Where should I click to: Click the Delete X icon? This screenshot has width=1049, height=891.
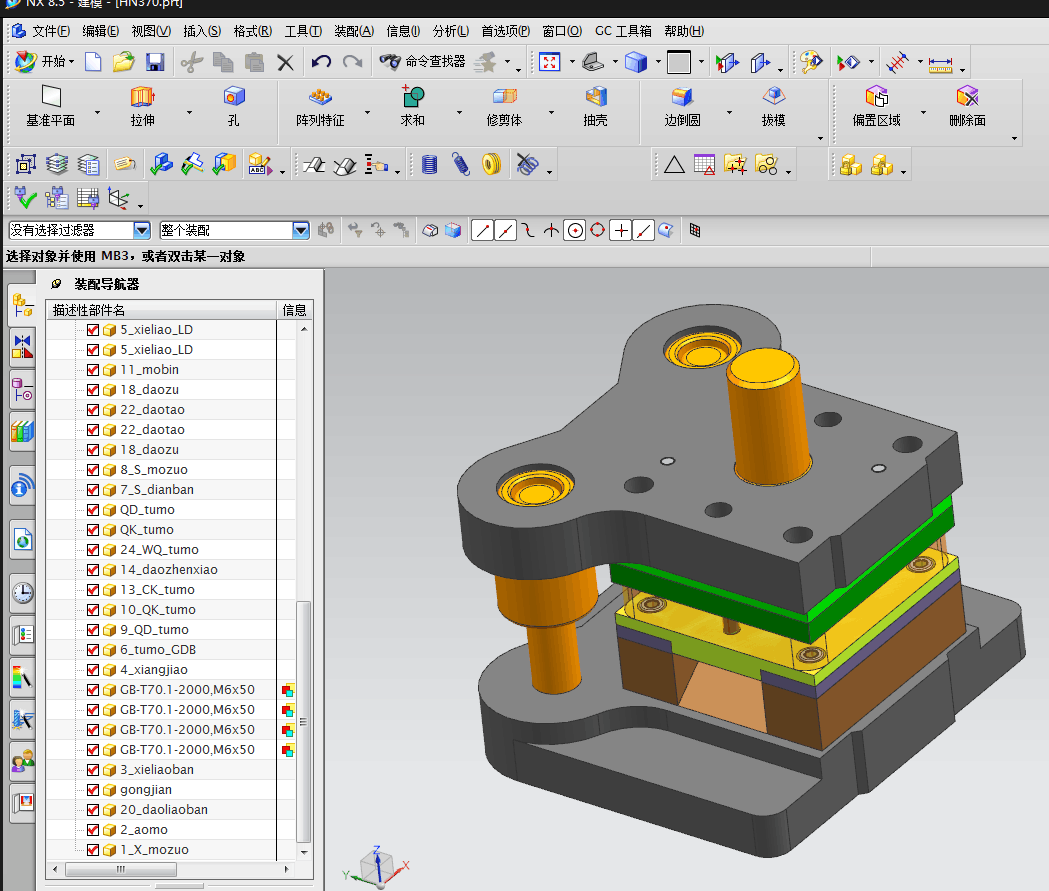tap(286, 62)
